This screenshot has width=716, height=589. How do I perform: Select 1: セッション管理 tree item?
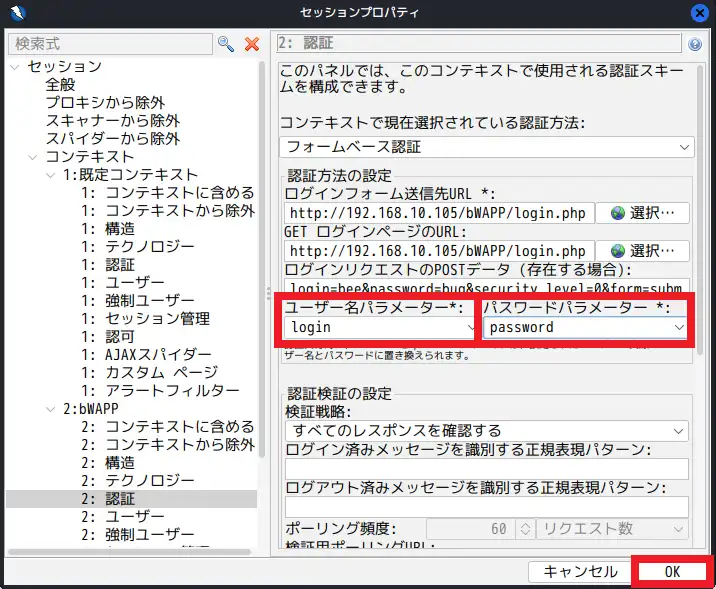coord(145,319)
